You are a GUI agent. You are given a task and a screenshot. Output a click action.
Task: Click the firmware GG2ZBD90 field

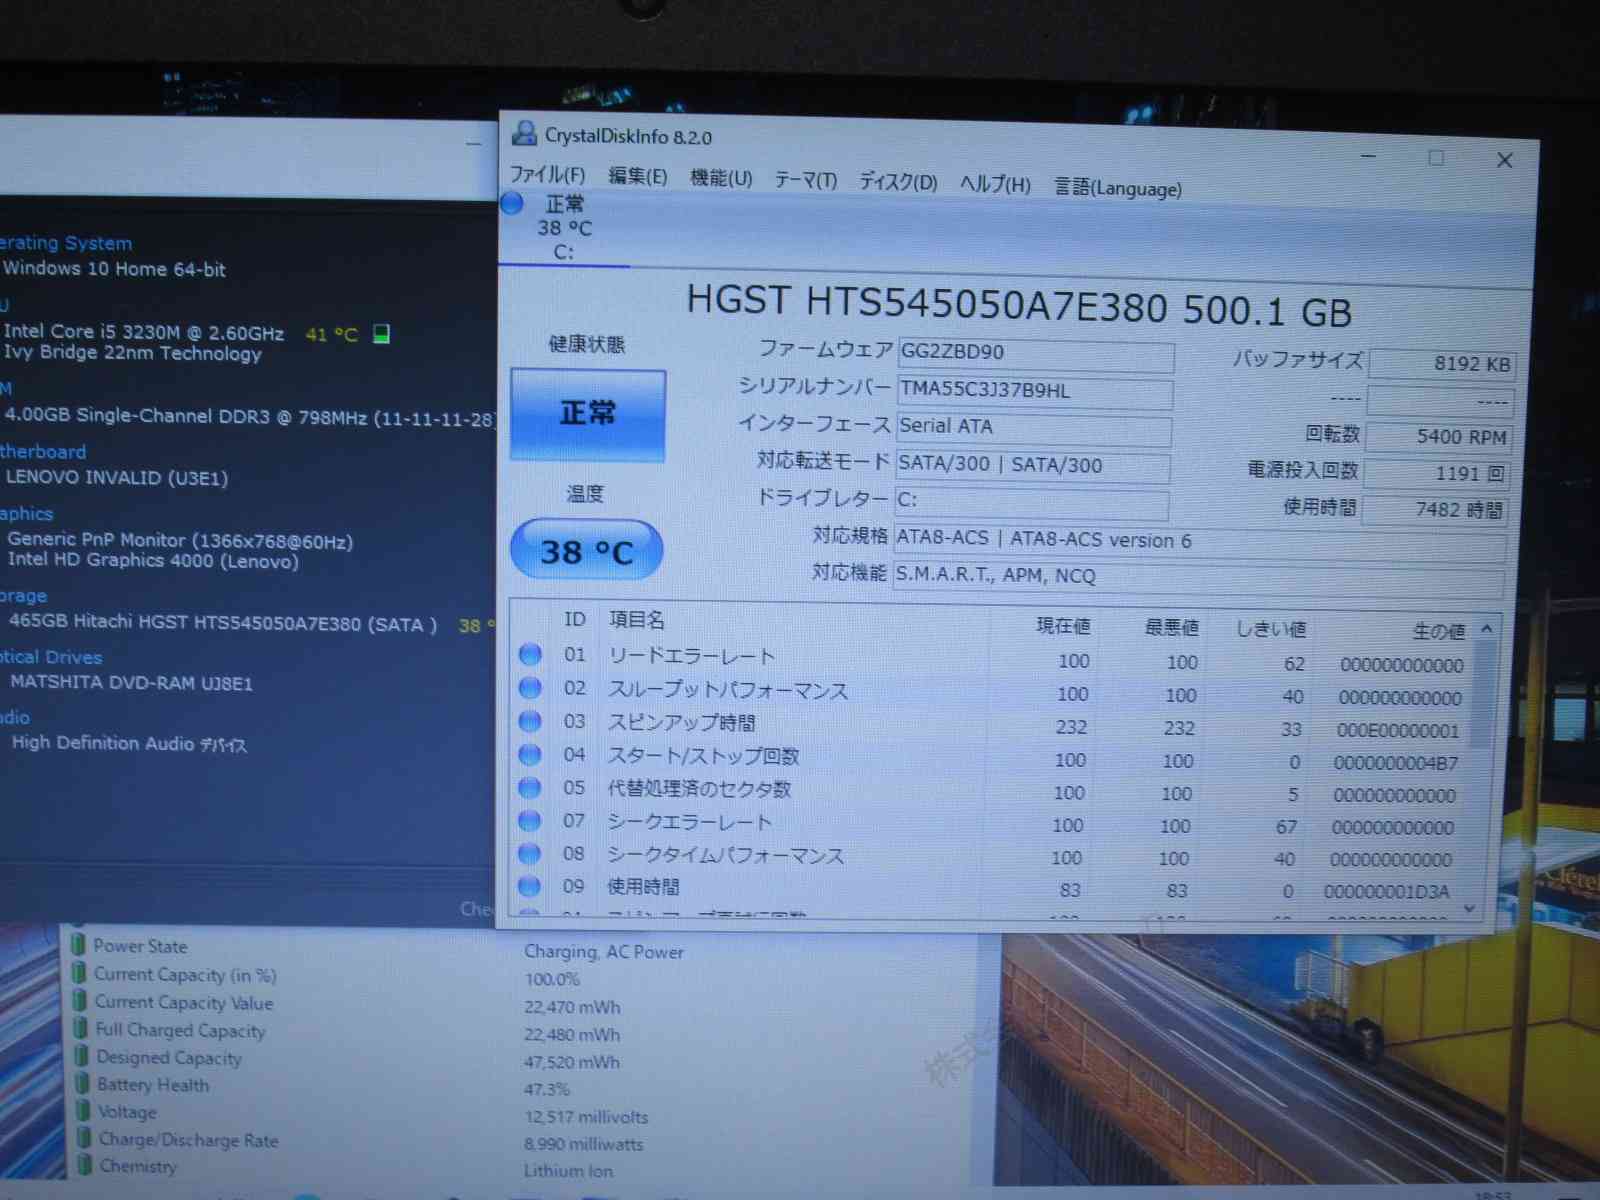(1035, 353)
